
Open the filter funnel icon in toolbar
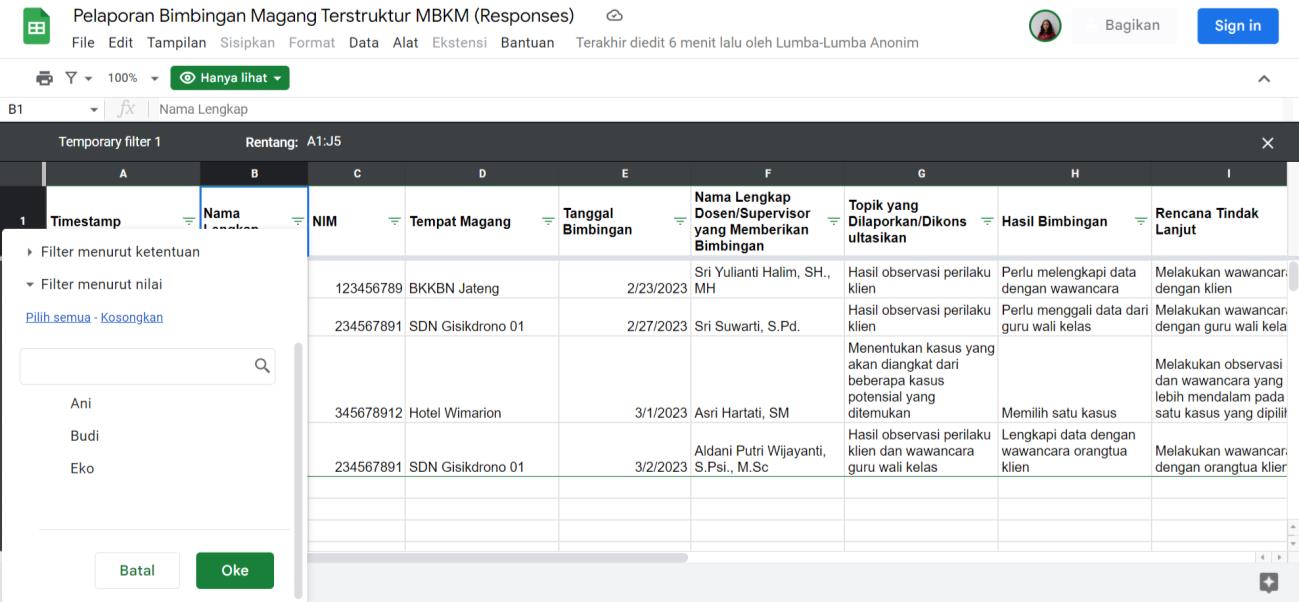click(71, 78)
